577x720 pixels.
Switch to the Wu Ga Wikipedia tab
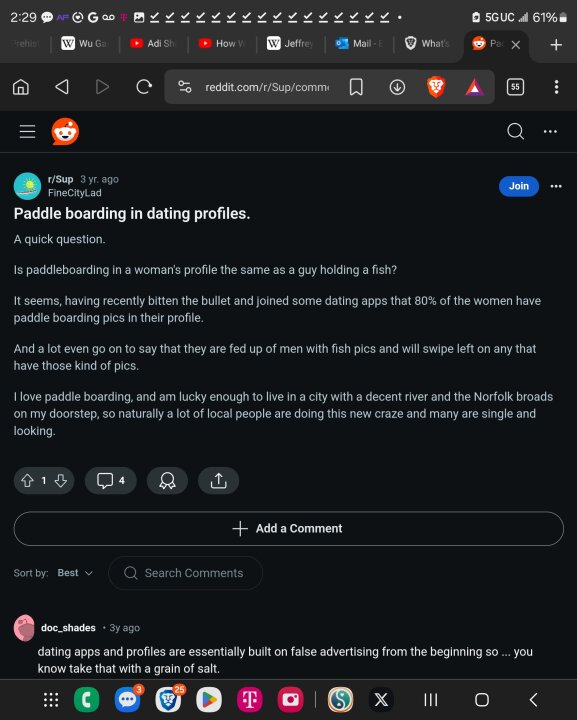tap(85, 44)
